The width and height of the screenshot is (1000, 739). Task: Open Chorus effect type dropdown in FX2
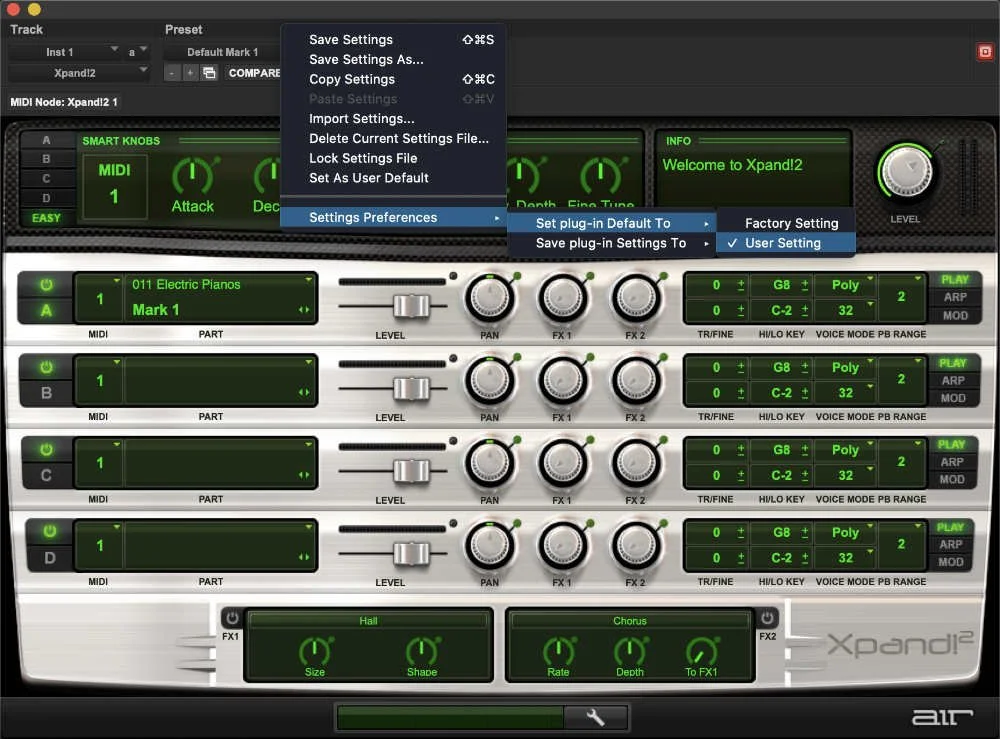(629, 620)
